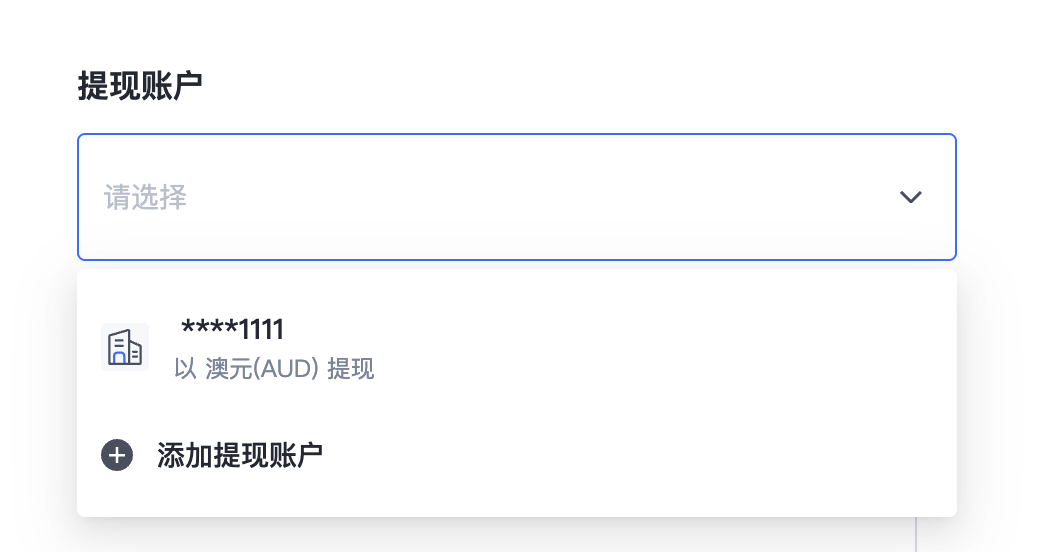Screen dimensions: 1050x552
Task: Click the 请选择 placeholder text
Action: pos(145,197)
